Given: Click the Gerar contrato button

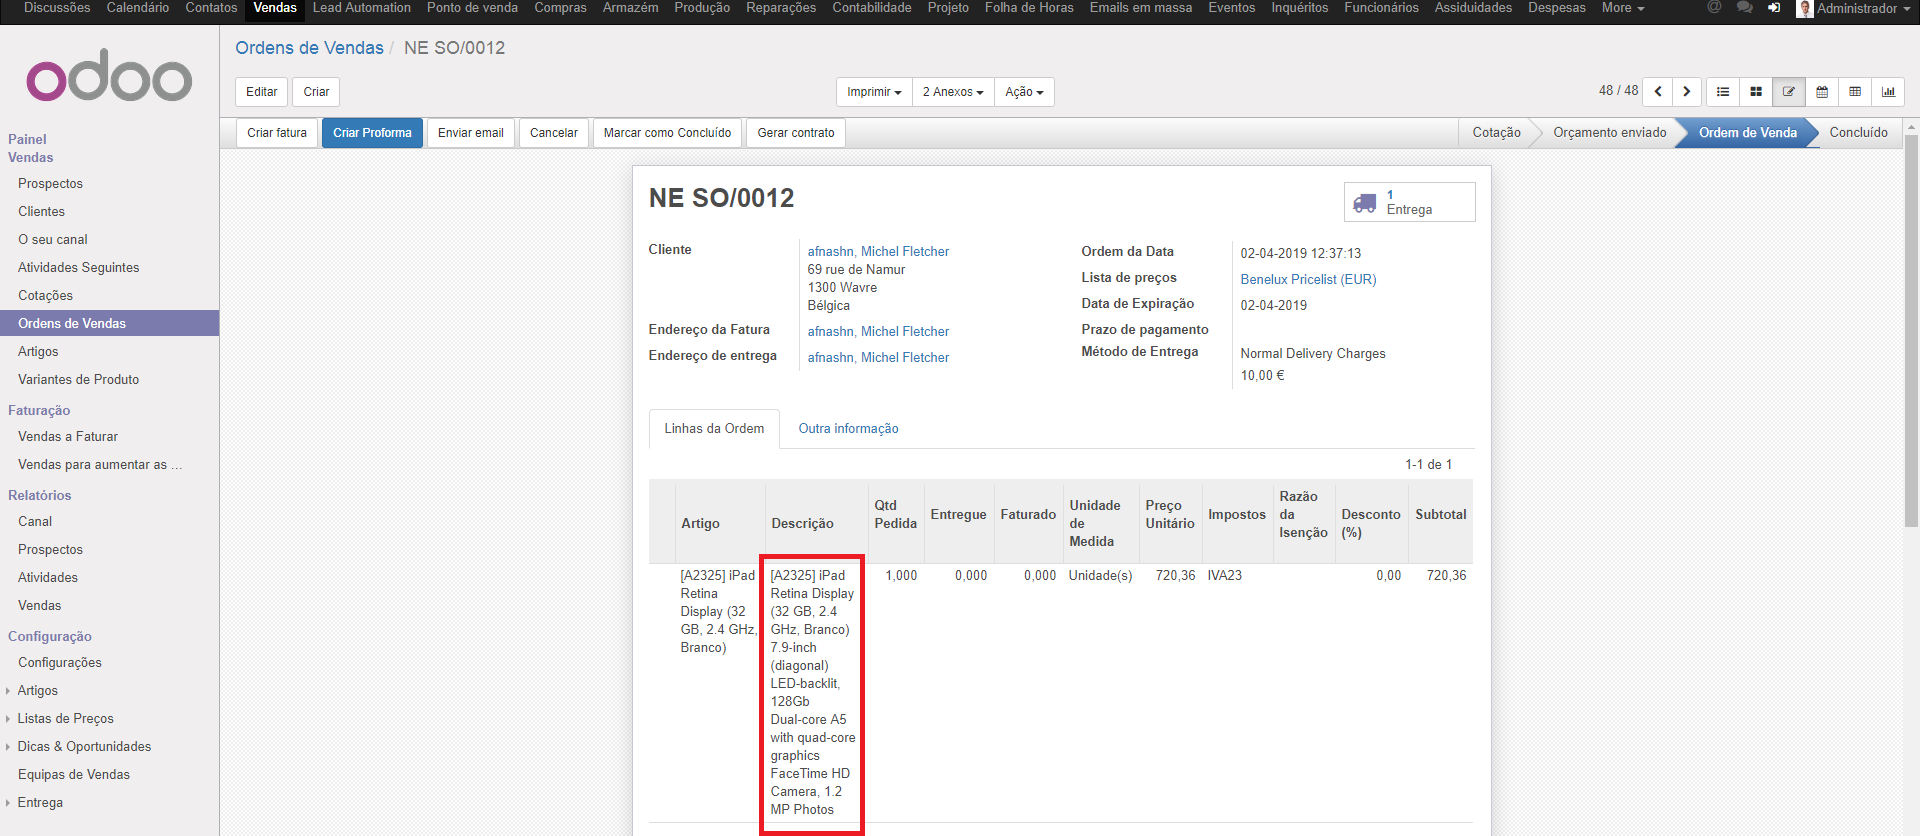Looking at the screenshot, I should click(796, 133).
